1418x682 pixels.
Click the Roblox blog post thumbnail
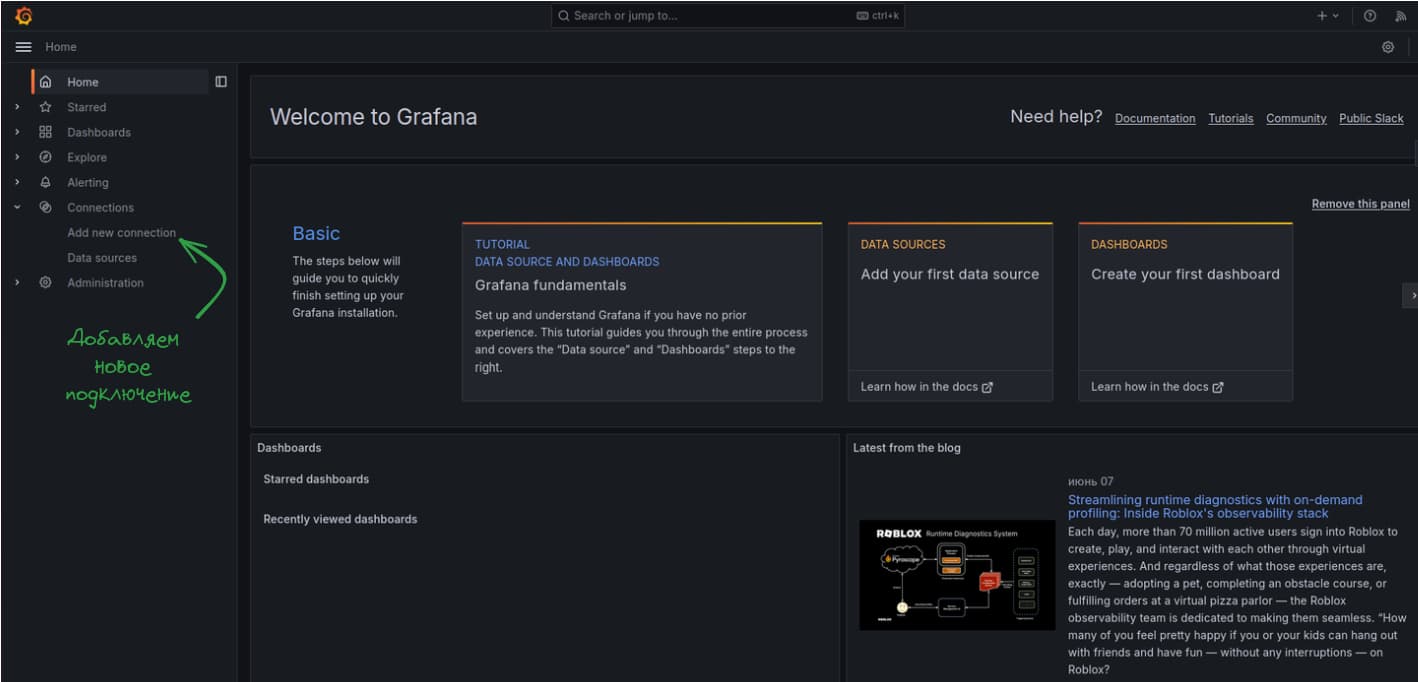click(x=957, y=575)
